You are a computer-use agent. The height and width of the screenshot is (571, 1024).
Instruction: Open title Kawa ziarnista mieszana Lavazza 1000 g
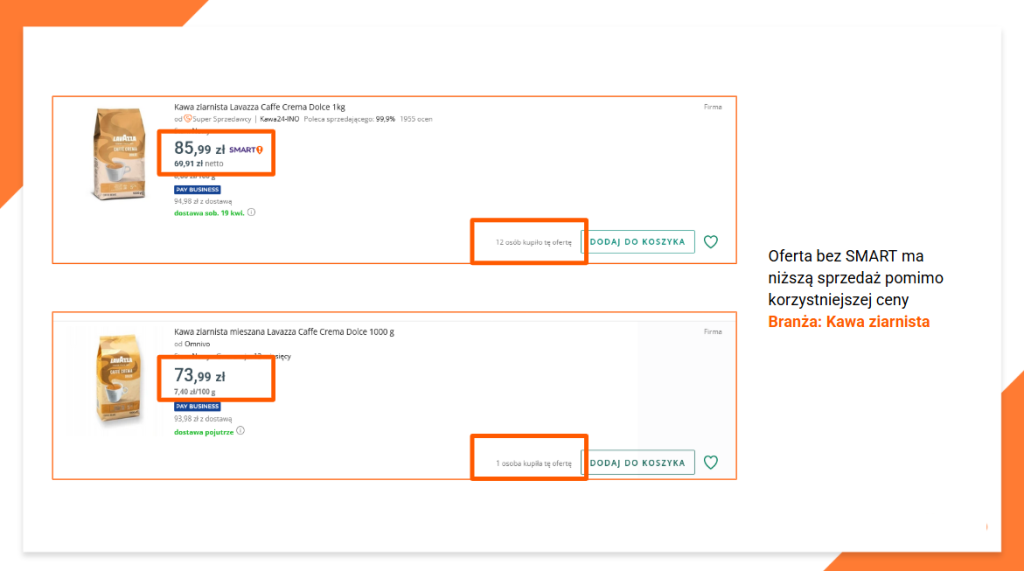(x=284, y=332)
